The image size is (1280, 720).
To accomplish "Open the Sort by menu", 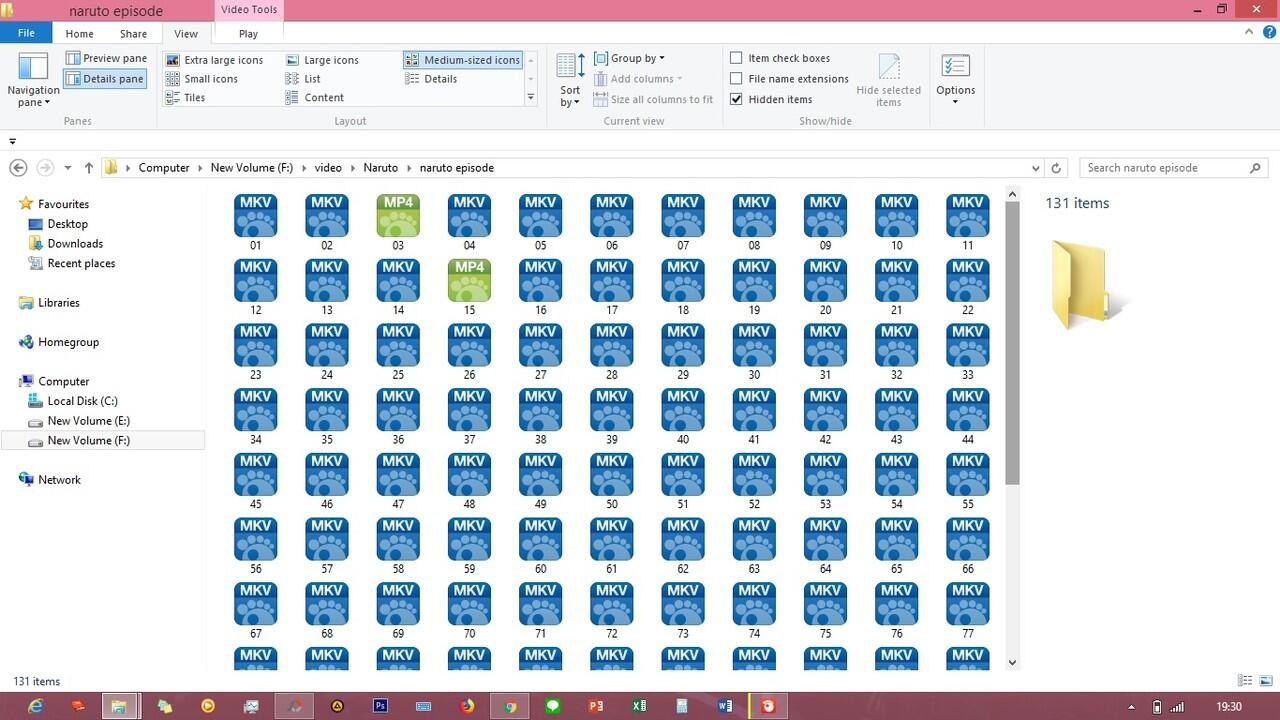I will [x=570, y=80].
